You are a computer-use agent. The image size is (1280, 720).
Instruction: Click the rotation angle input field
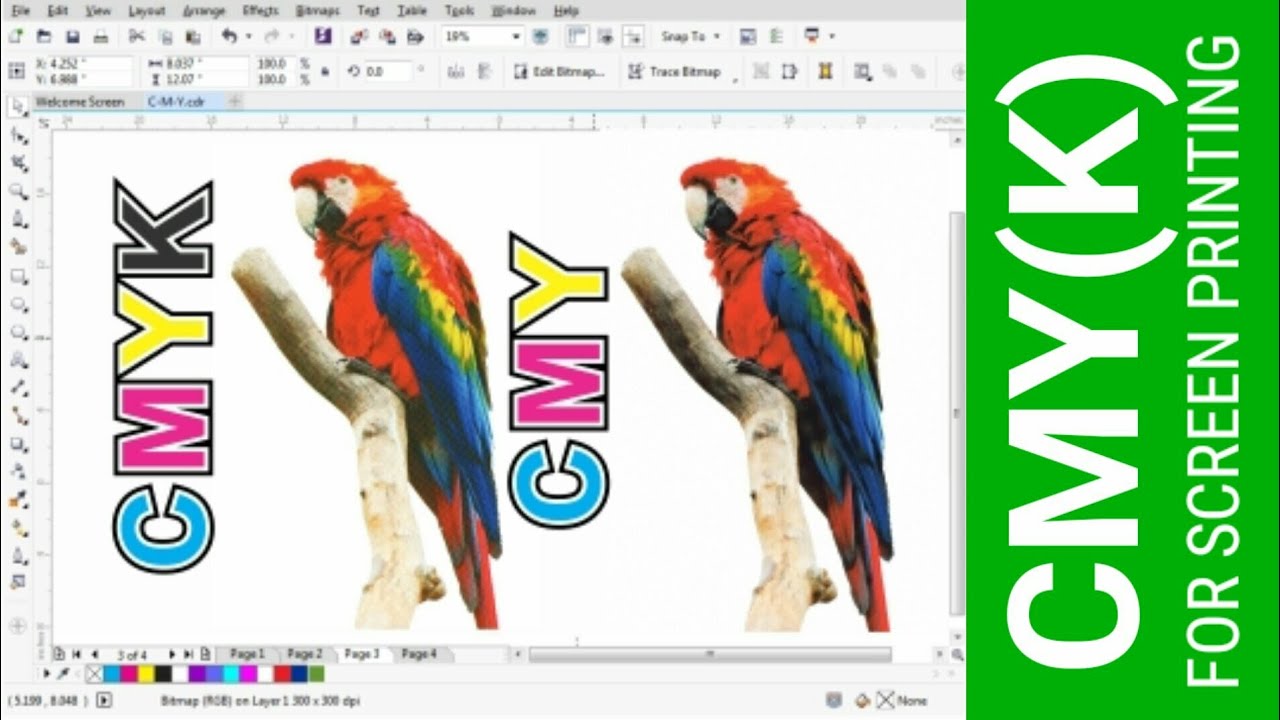click(388, 72)
